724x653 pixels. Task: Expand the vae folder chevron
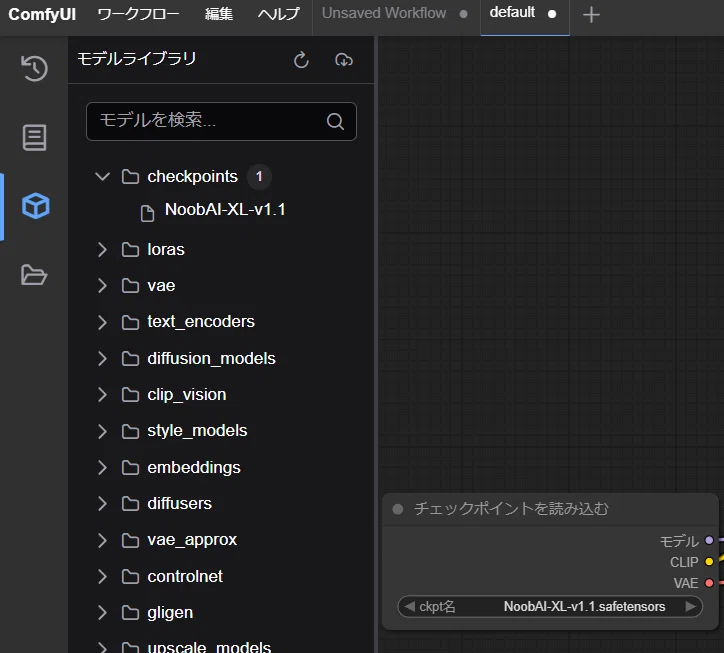(x=103, y=286)
